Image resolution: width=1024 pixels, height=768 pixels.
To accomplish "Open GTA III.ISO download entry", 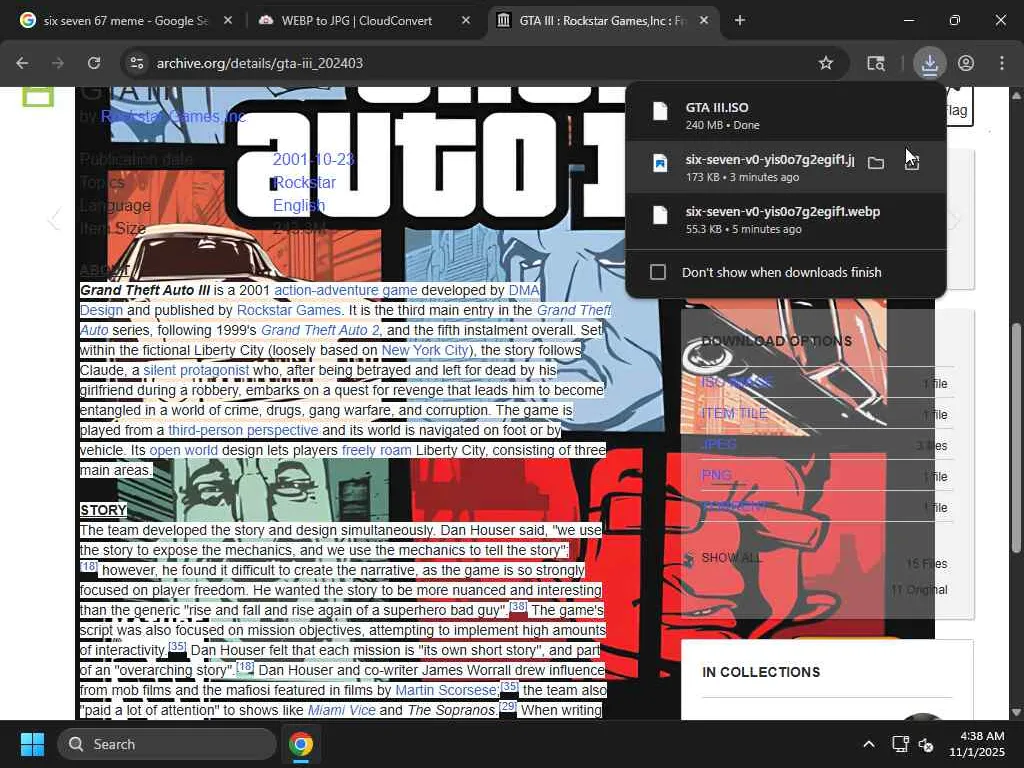I will point(786,115).
